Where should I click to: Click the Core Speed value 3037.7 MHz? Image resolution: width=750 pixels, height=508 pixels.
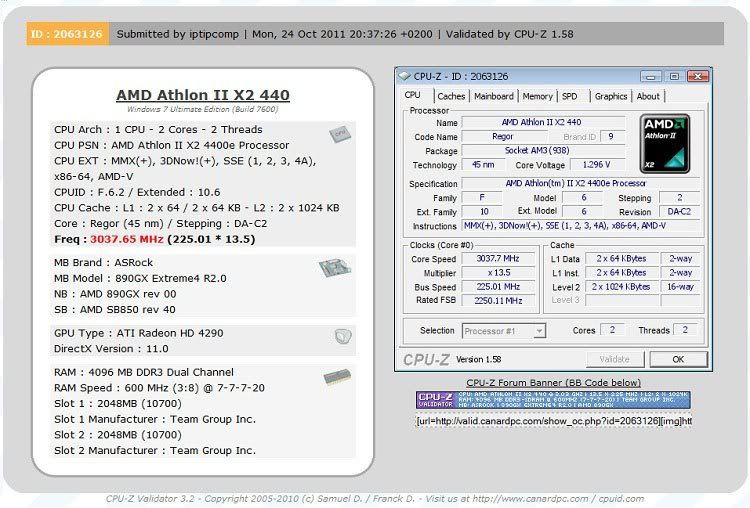point(498,258)
